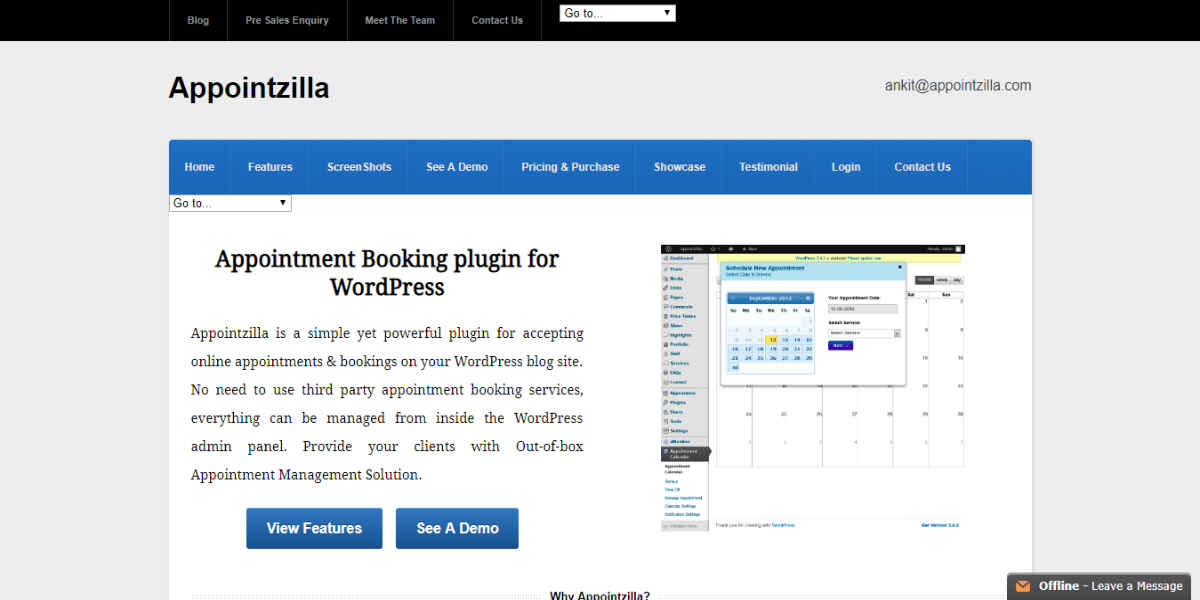Expand the Go to dropdown below blue menu
Screen dimensions: 1200x600
point(230,203)
